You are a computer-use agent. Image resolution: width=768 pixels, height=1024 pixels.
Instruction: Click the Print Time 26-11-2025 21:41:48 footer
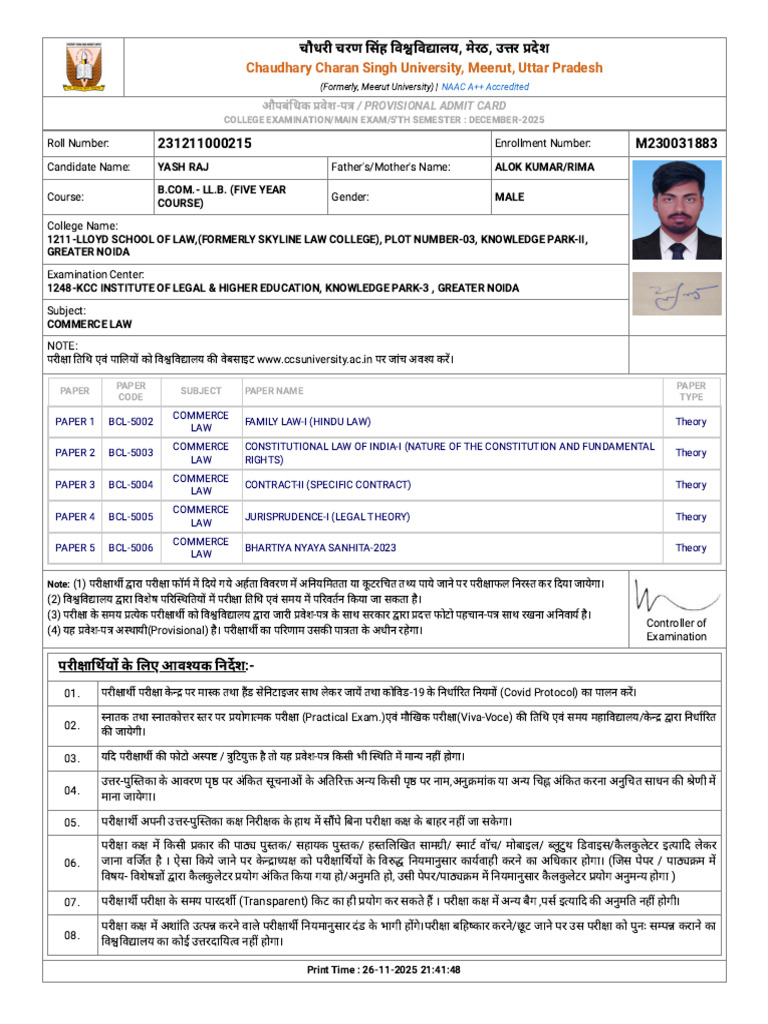tap(384, 970)
